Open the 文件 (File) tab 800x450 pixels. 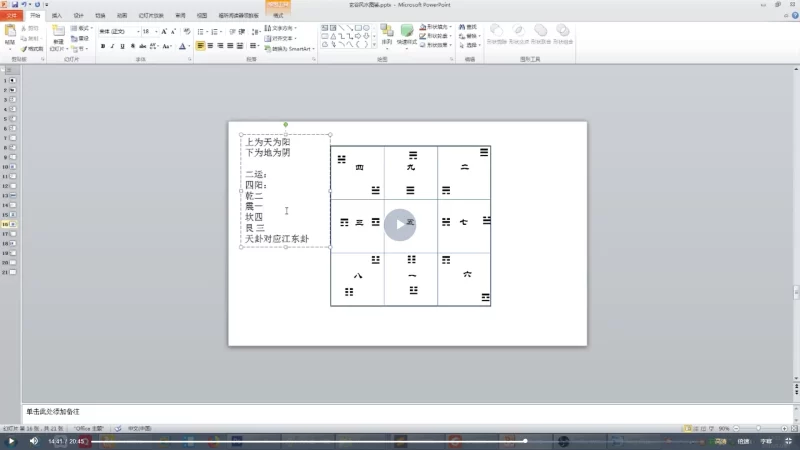[x=12, y=16]
